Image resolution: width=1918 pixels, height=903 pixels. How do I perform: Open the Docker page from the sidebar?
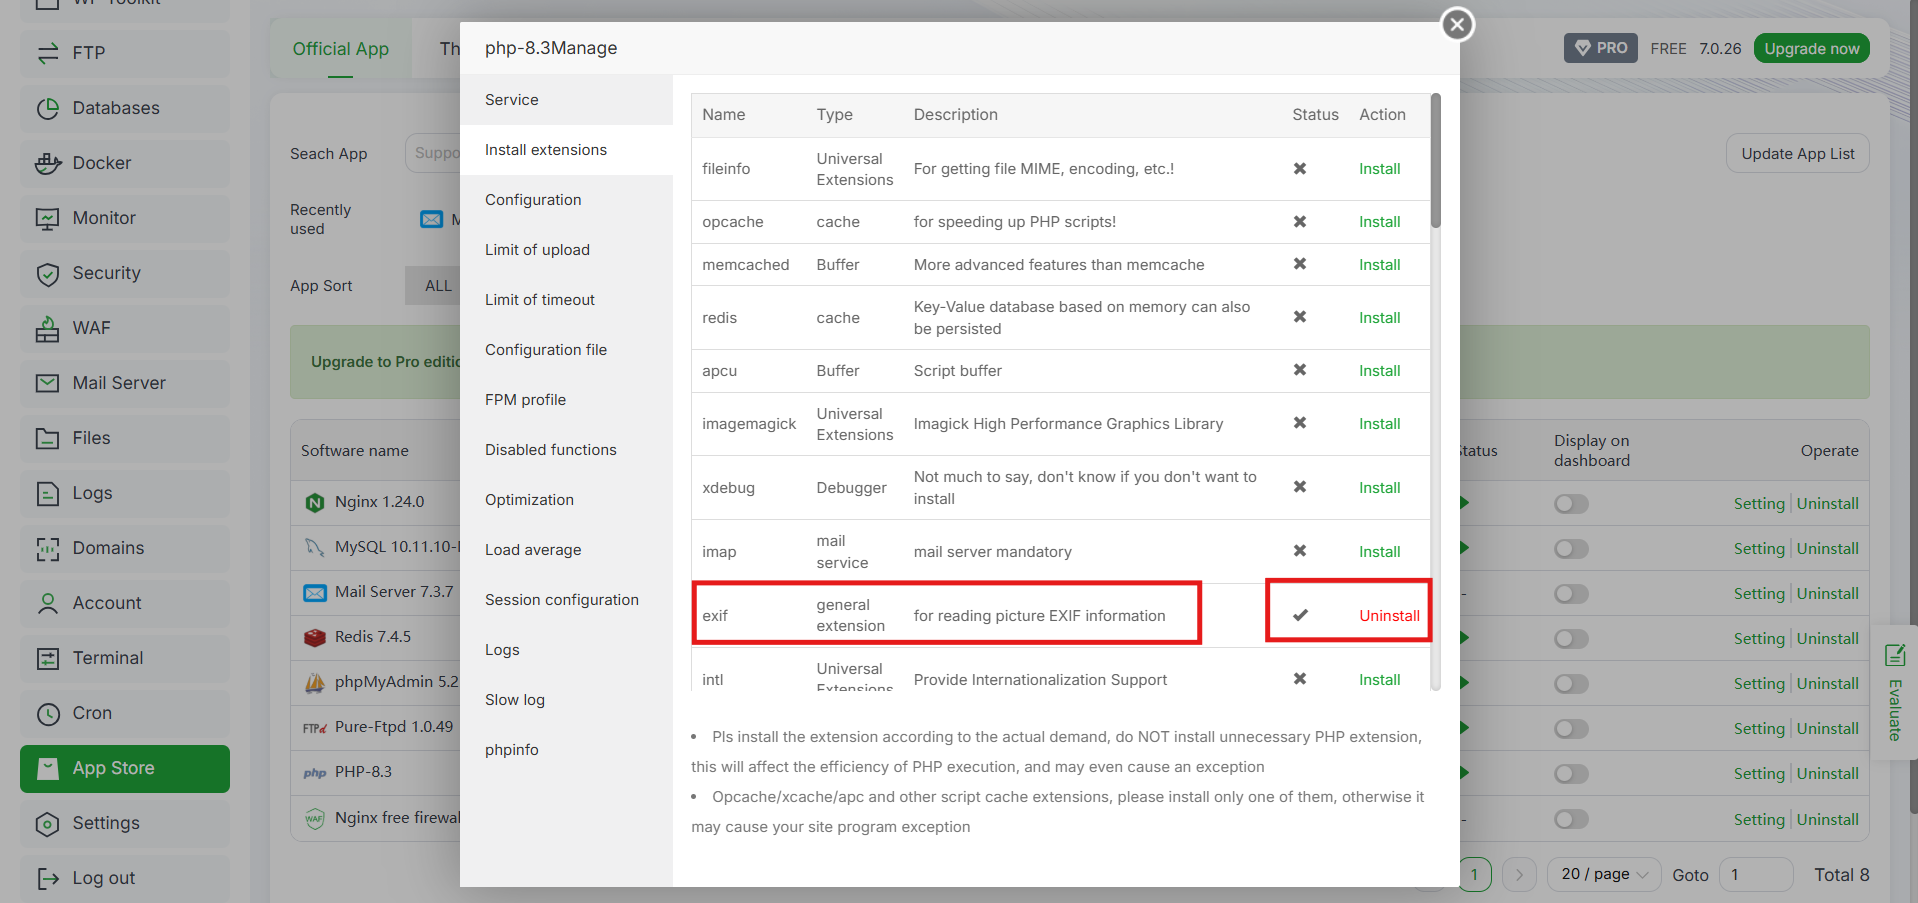click(125, 163)
